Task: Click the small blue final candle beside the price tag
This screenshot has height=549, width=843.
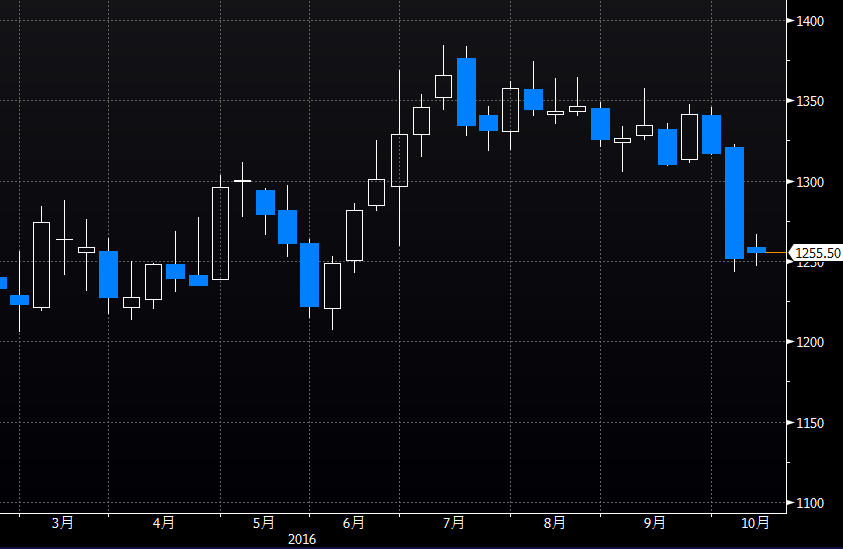Action: tap(756, 250)
